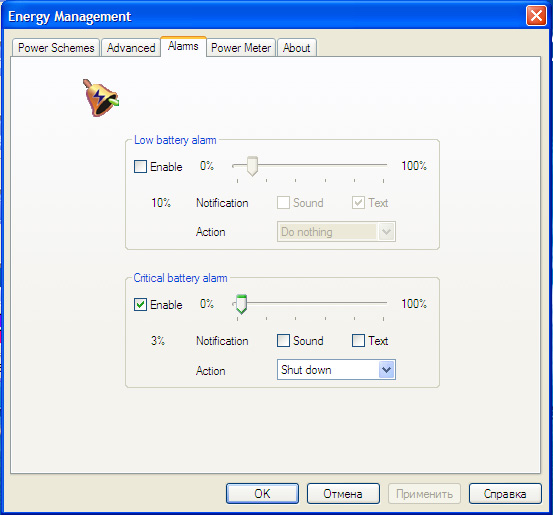
Task: Click the 'Low battery alarm' group title
Action: point(175,140)
